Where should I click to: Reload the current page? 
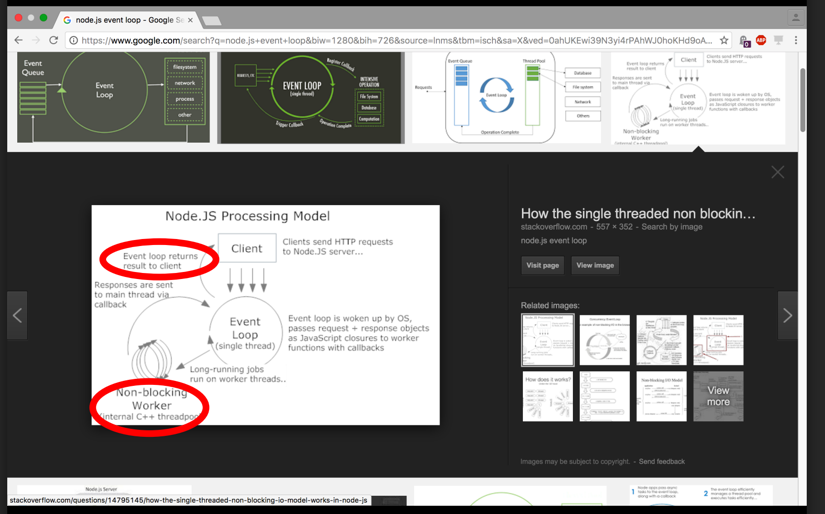pos(53,40)
